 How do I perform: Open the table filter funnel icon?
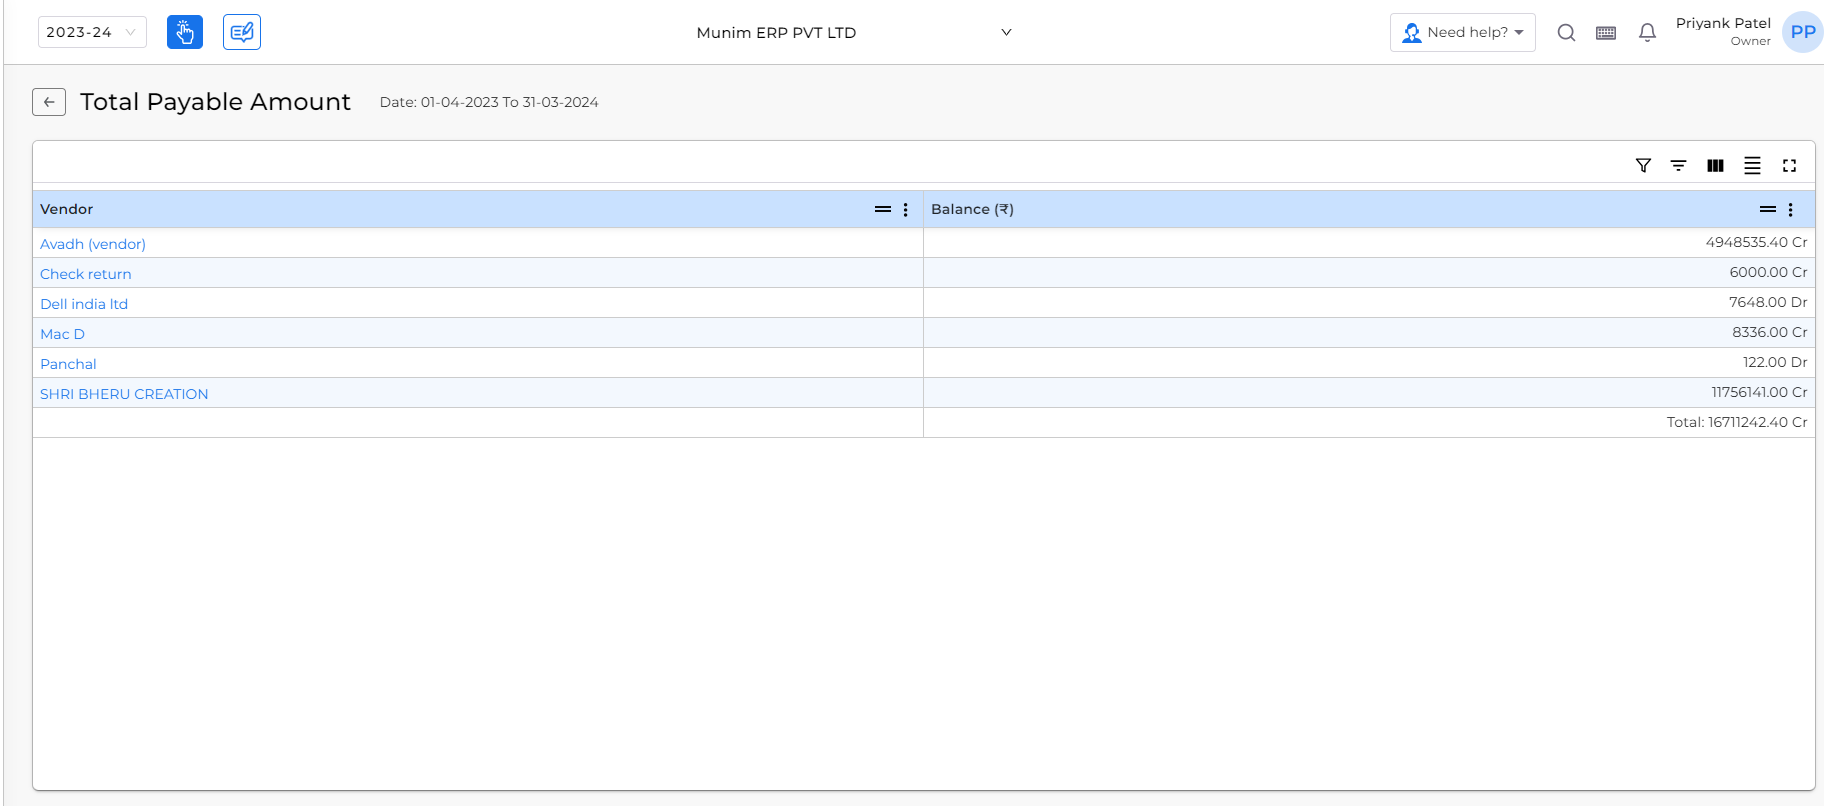[x=1643, y=166]
